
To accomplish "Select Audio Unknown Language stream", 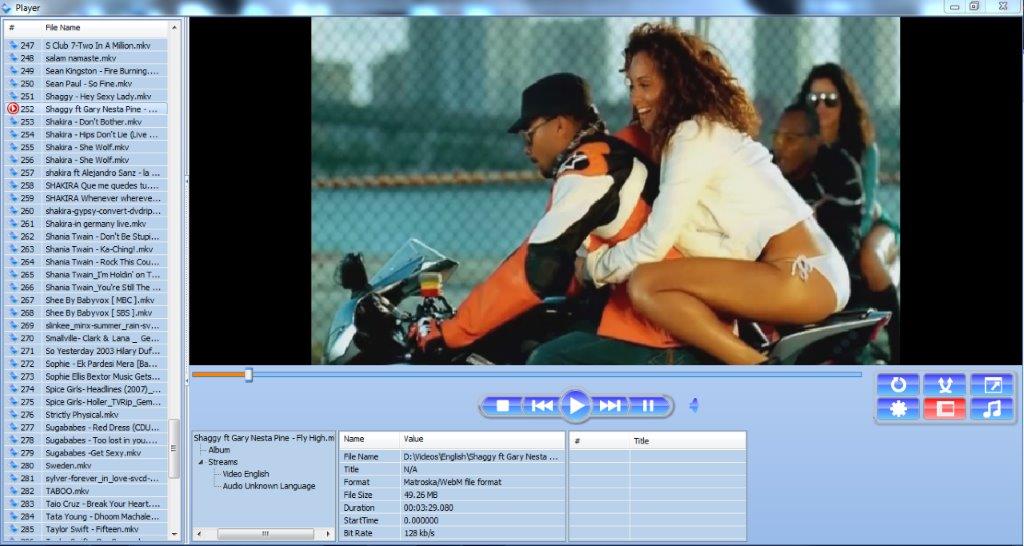I will [268, 486].
